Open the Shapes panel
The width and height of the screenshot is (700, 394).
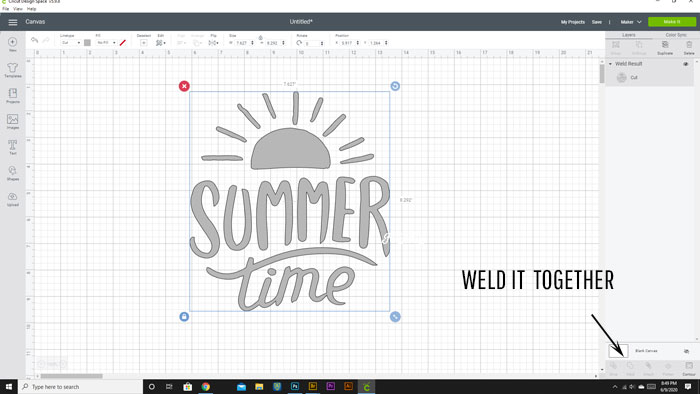12,173
